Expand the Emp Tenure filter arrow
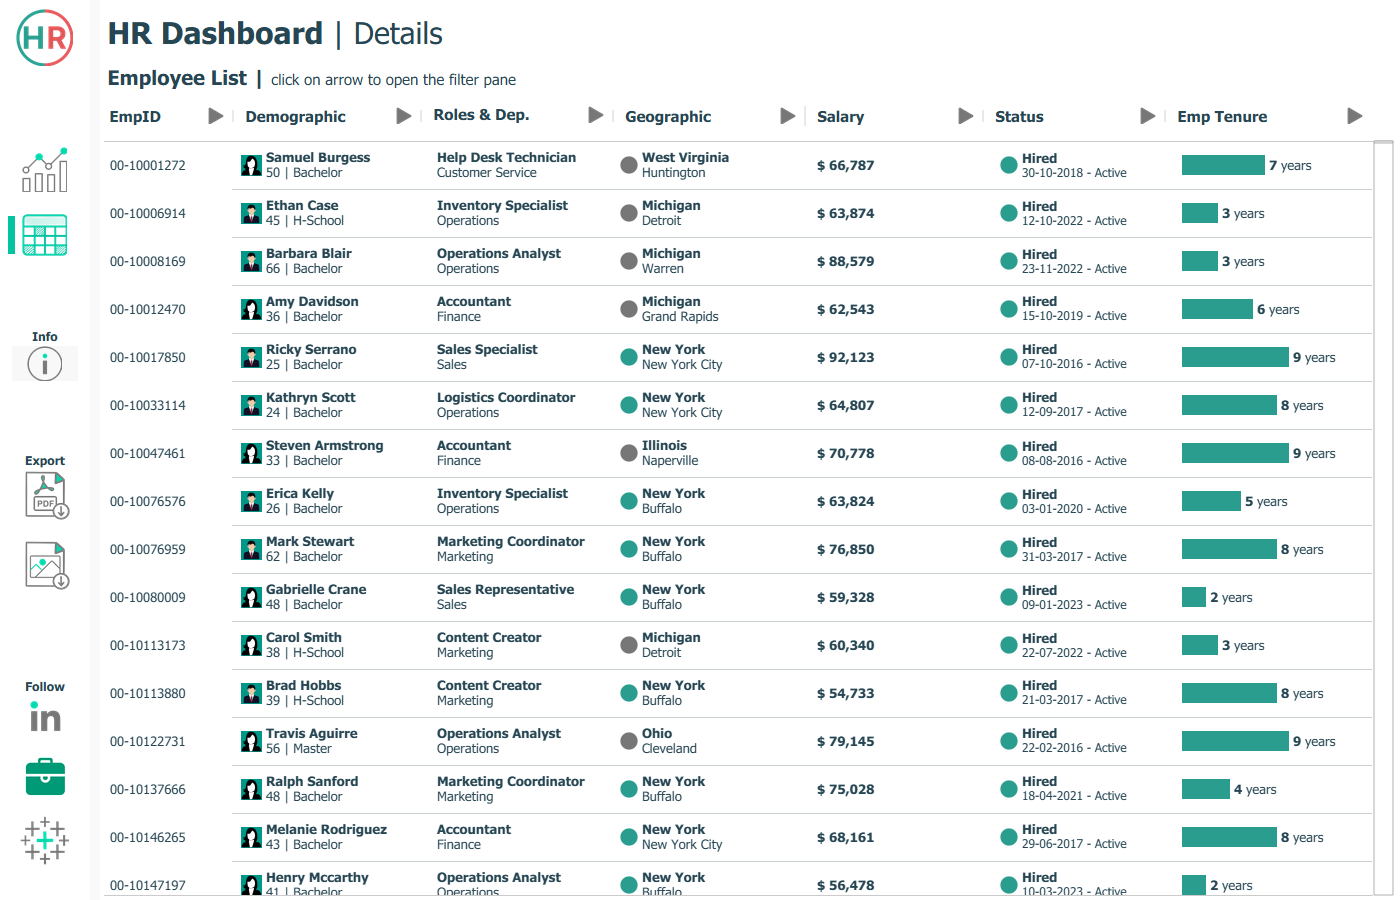 click(1355, 116)
